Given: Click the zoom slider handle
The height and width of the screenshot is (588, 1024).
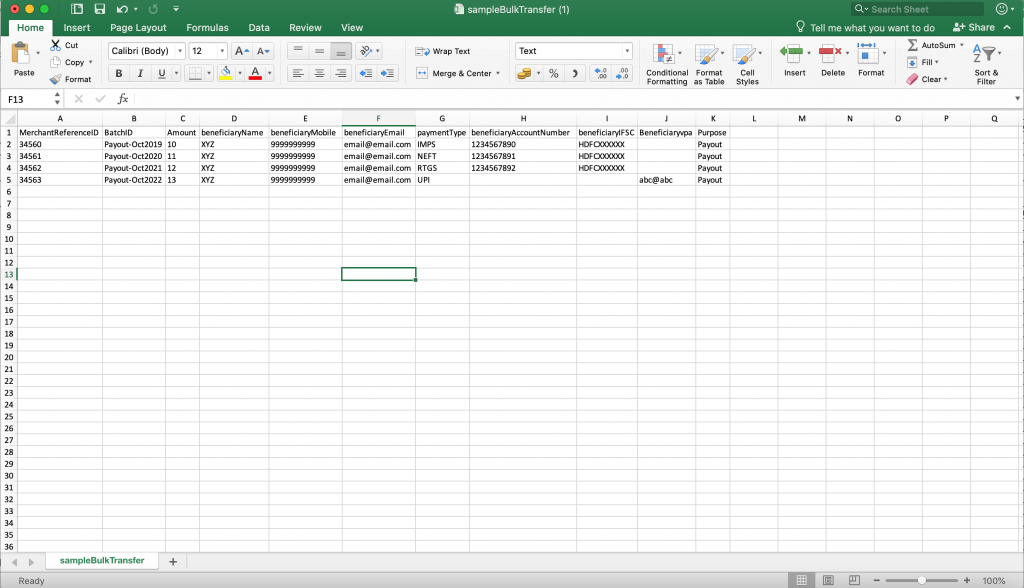Looking at the screenshot, I should 921,580.
